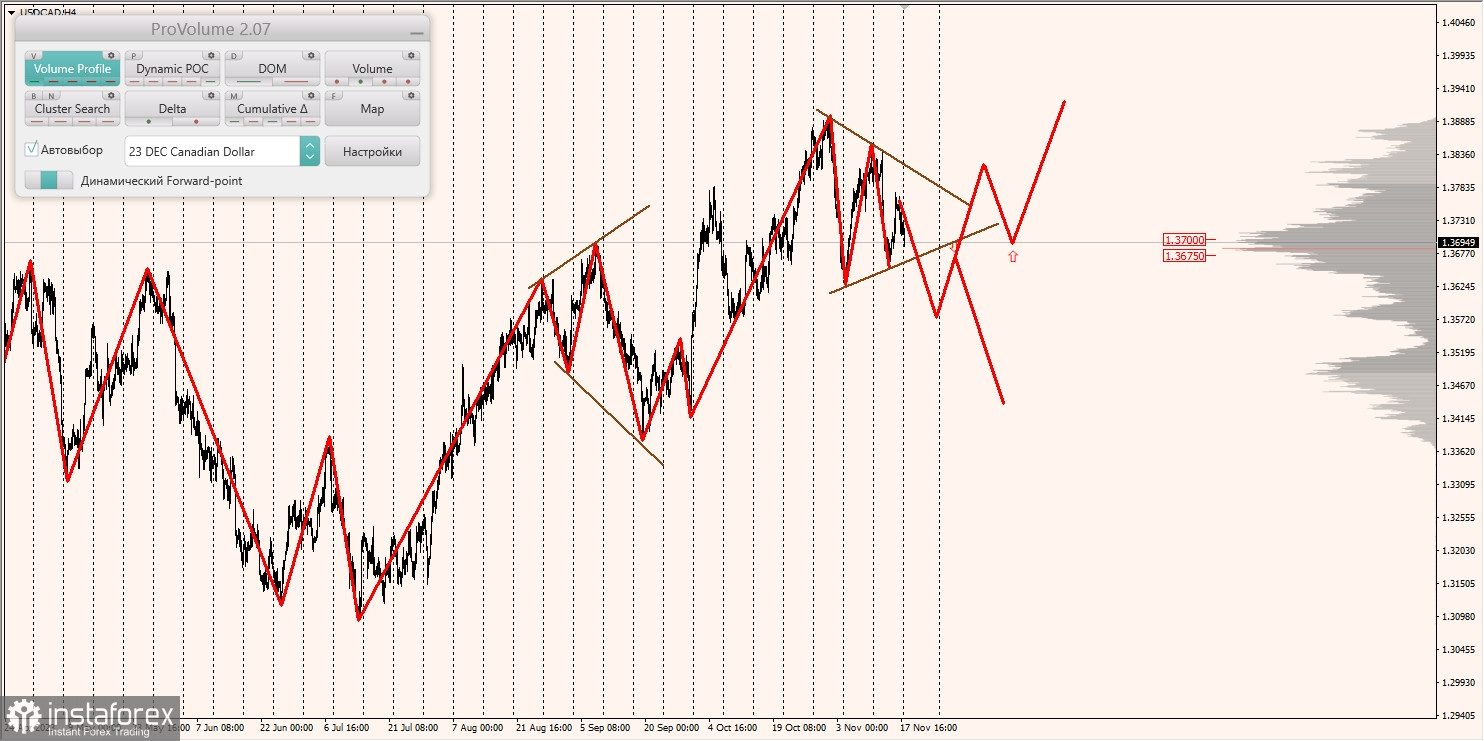Toggle the Cumulative Δ button

[x=272, y=108]
